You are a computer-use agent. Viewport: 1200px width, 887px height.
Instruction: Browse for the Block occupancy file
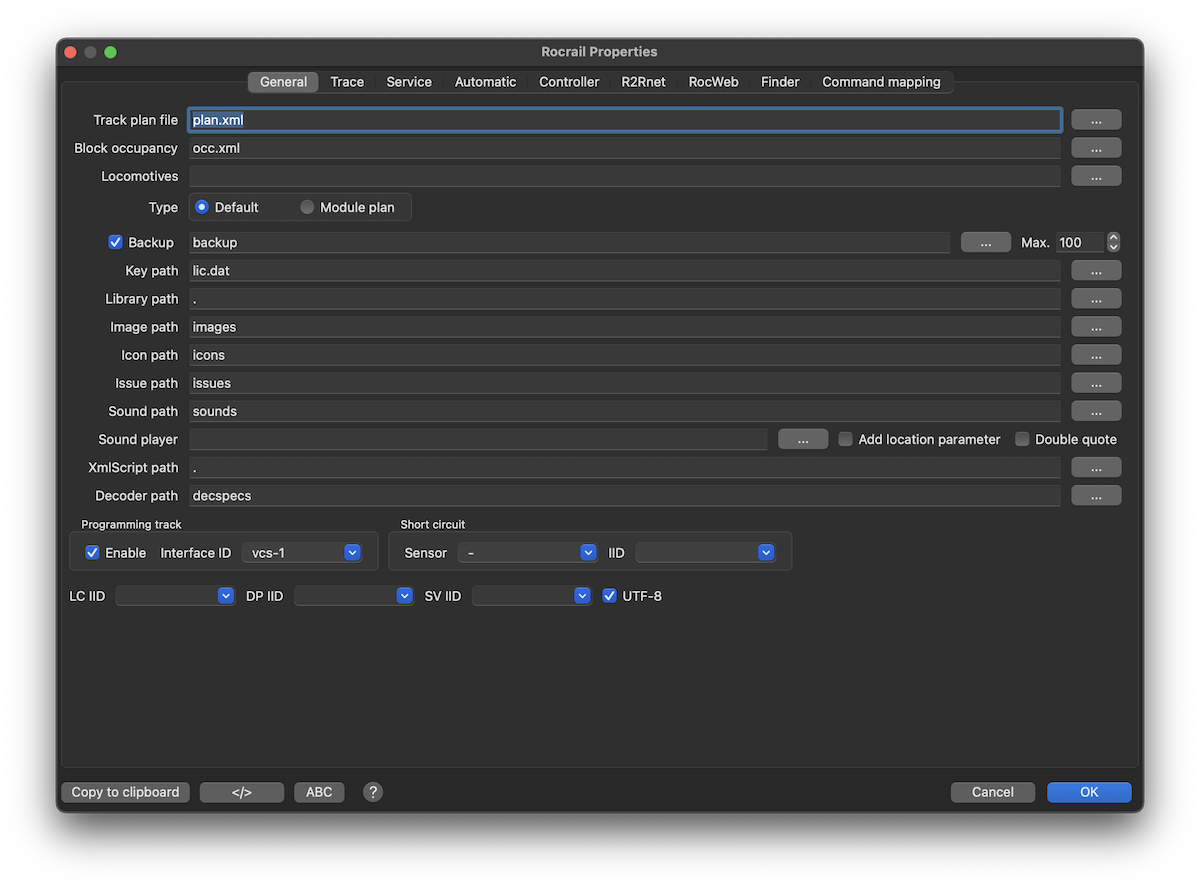tap(1096, 148)
